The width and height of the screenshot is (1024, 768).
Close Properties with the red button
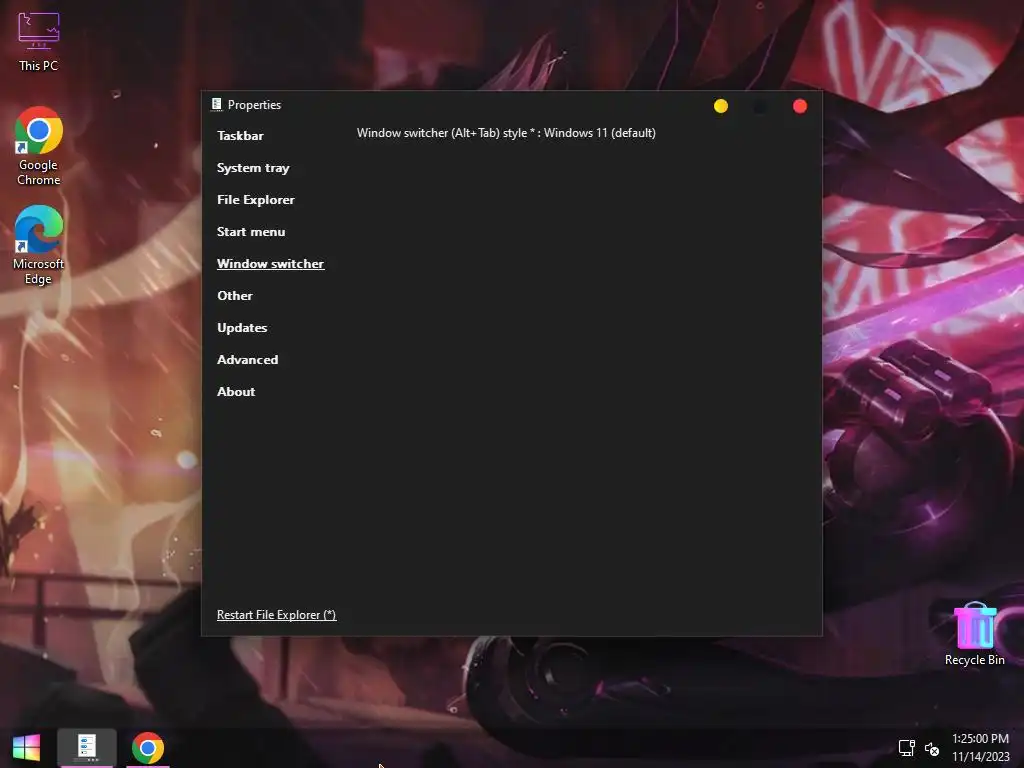(800, 106)
